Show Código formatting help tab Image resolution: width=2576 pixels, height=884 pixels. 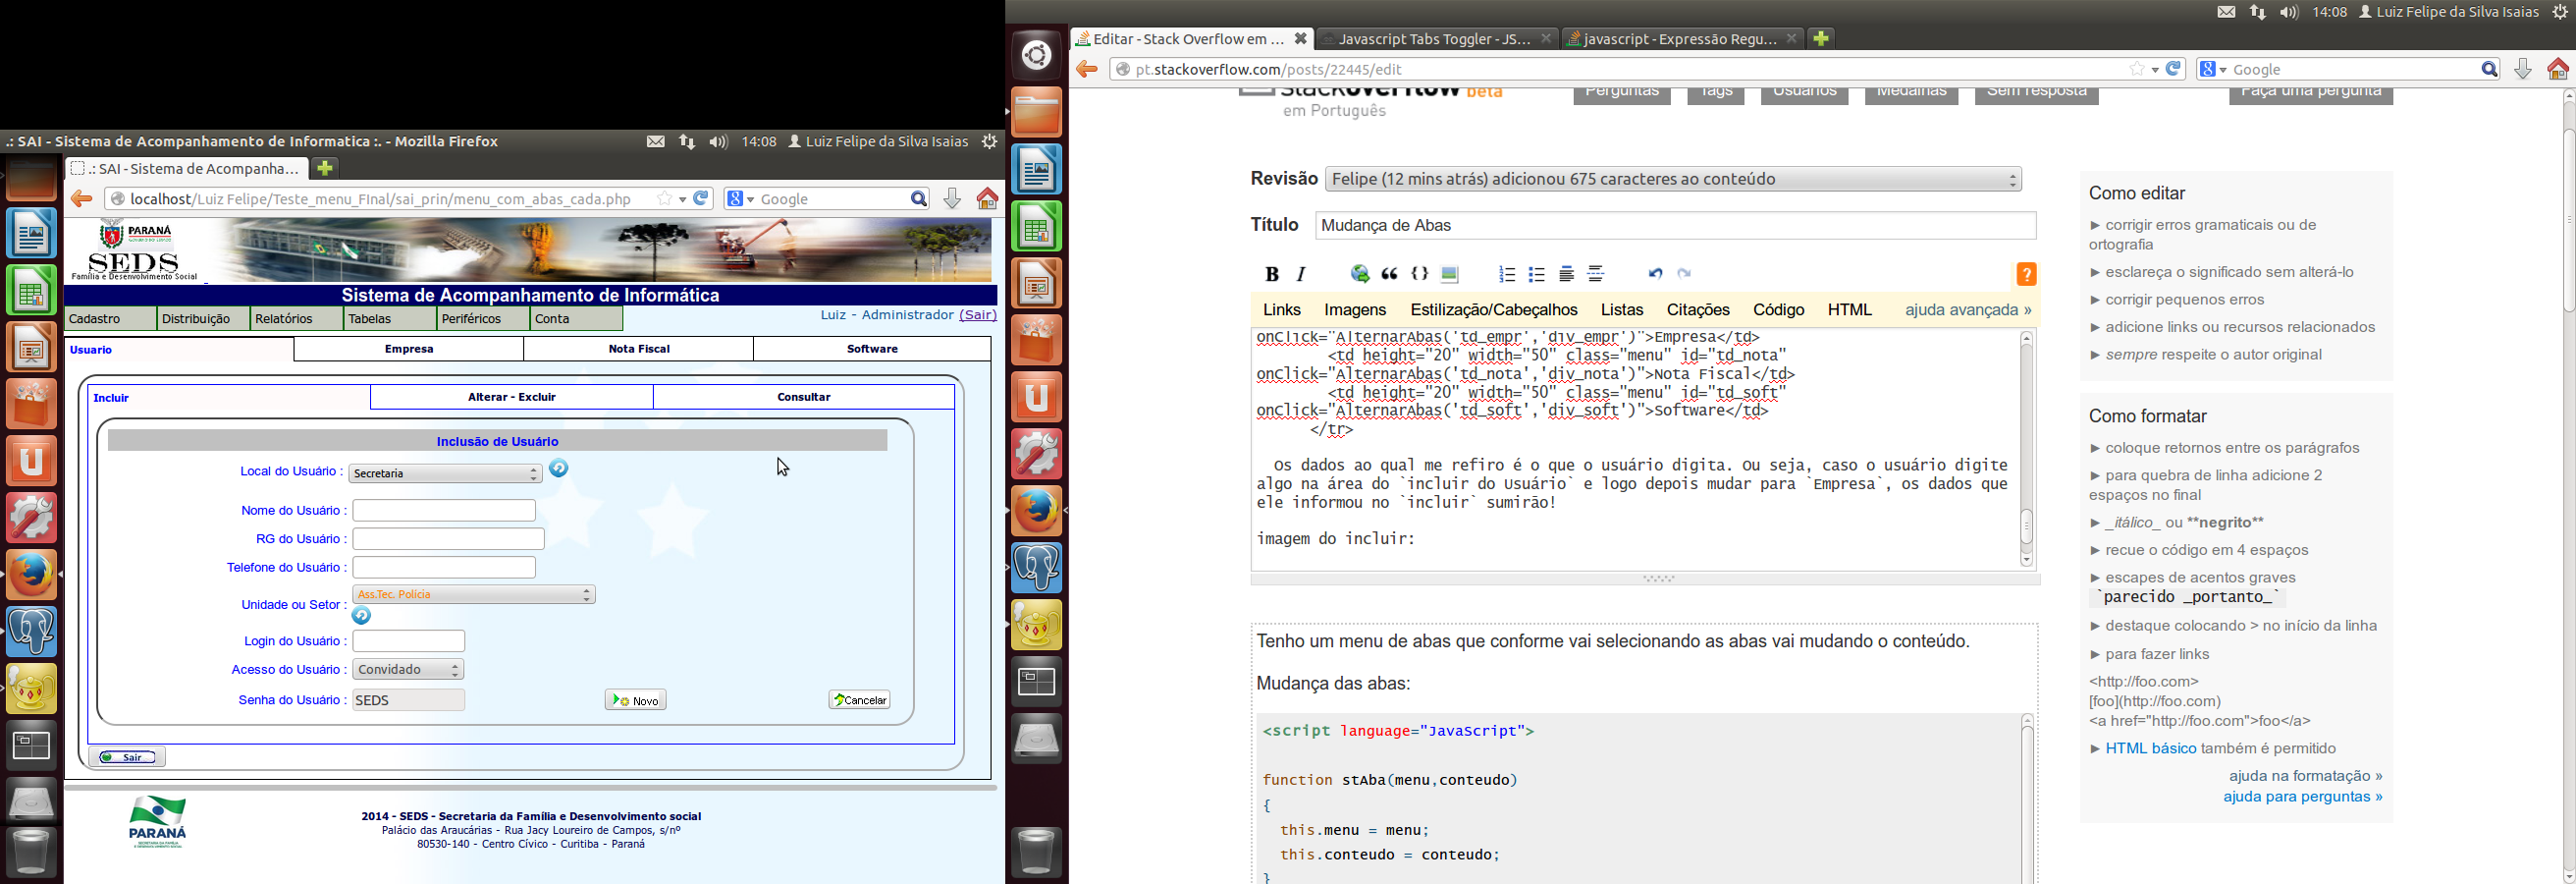point(1778,310)
